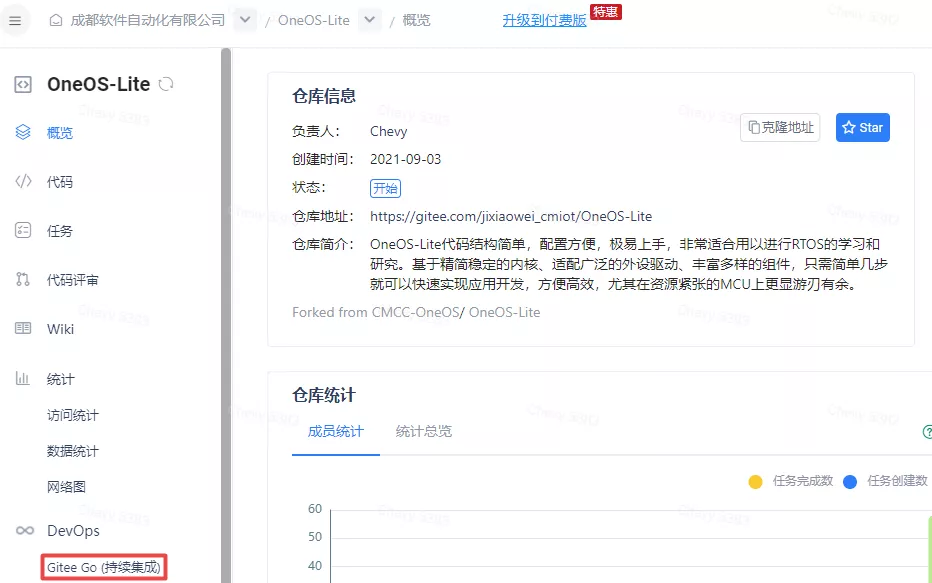Image resolution: width=932 pixels, height=583 pixels.
Task: Click the 任务 checklist icon
Action: [23, 230]
